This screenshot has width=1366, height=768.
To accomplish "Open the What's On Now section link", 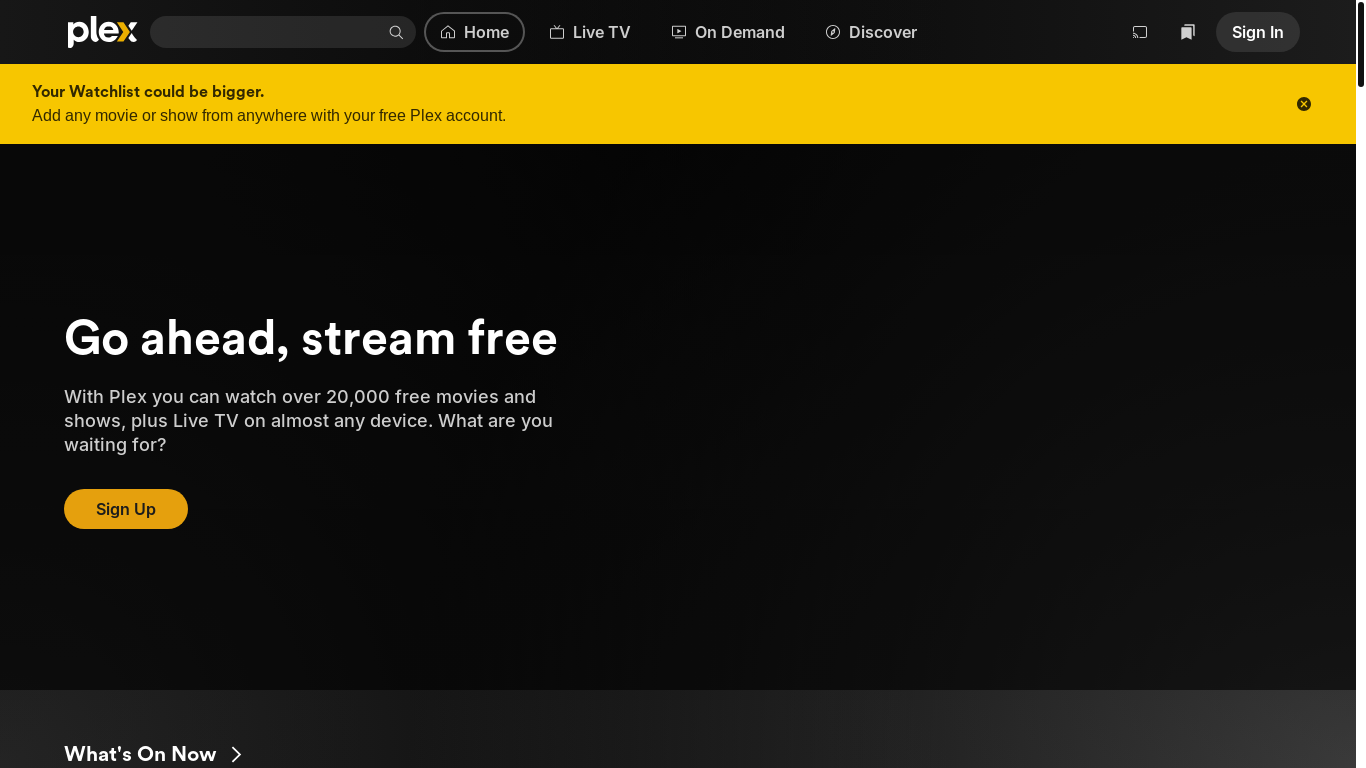I will (140, 754).
